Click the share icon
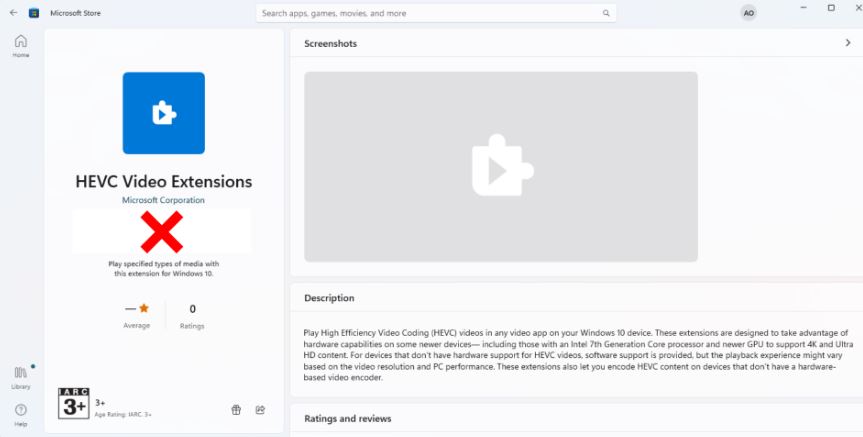The width and height of the screenshot is (863, 437). click(260, 409)
